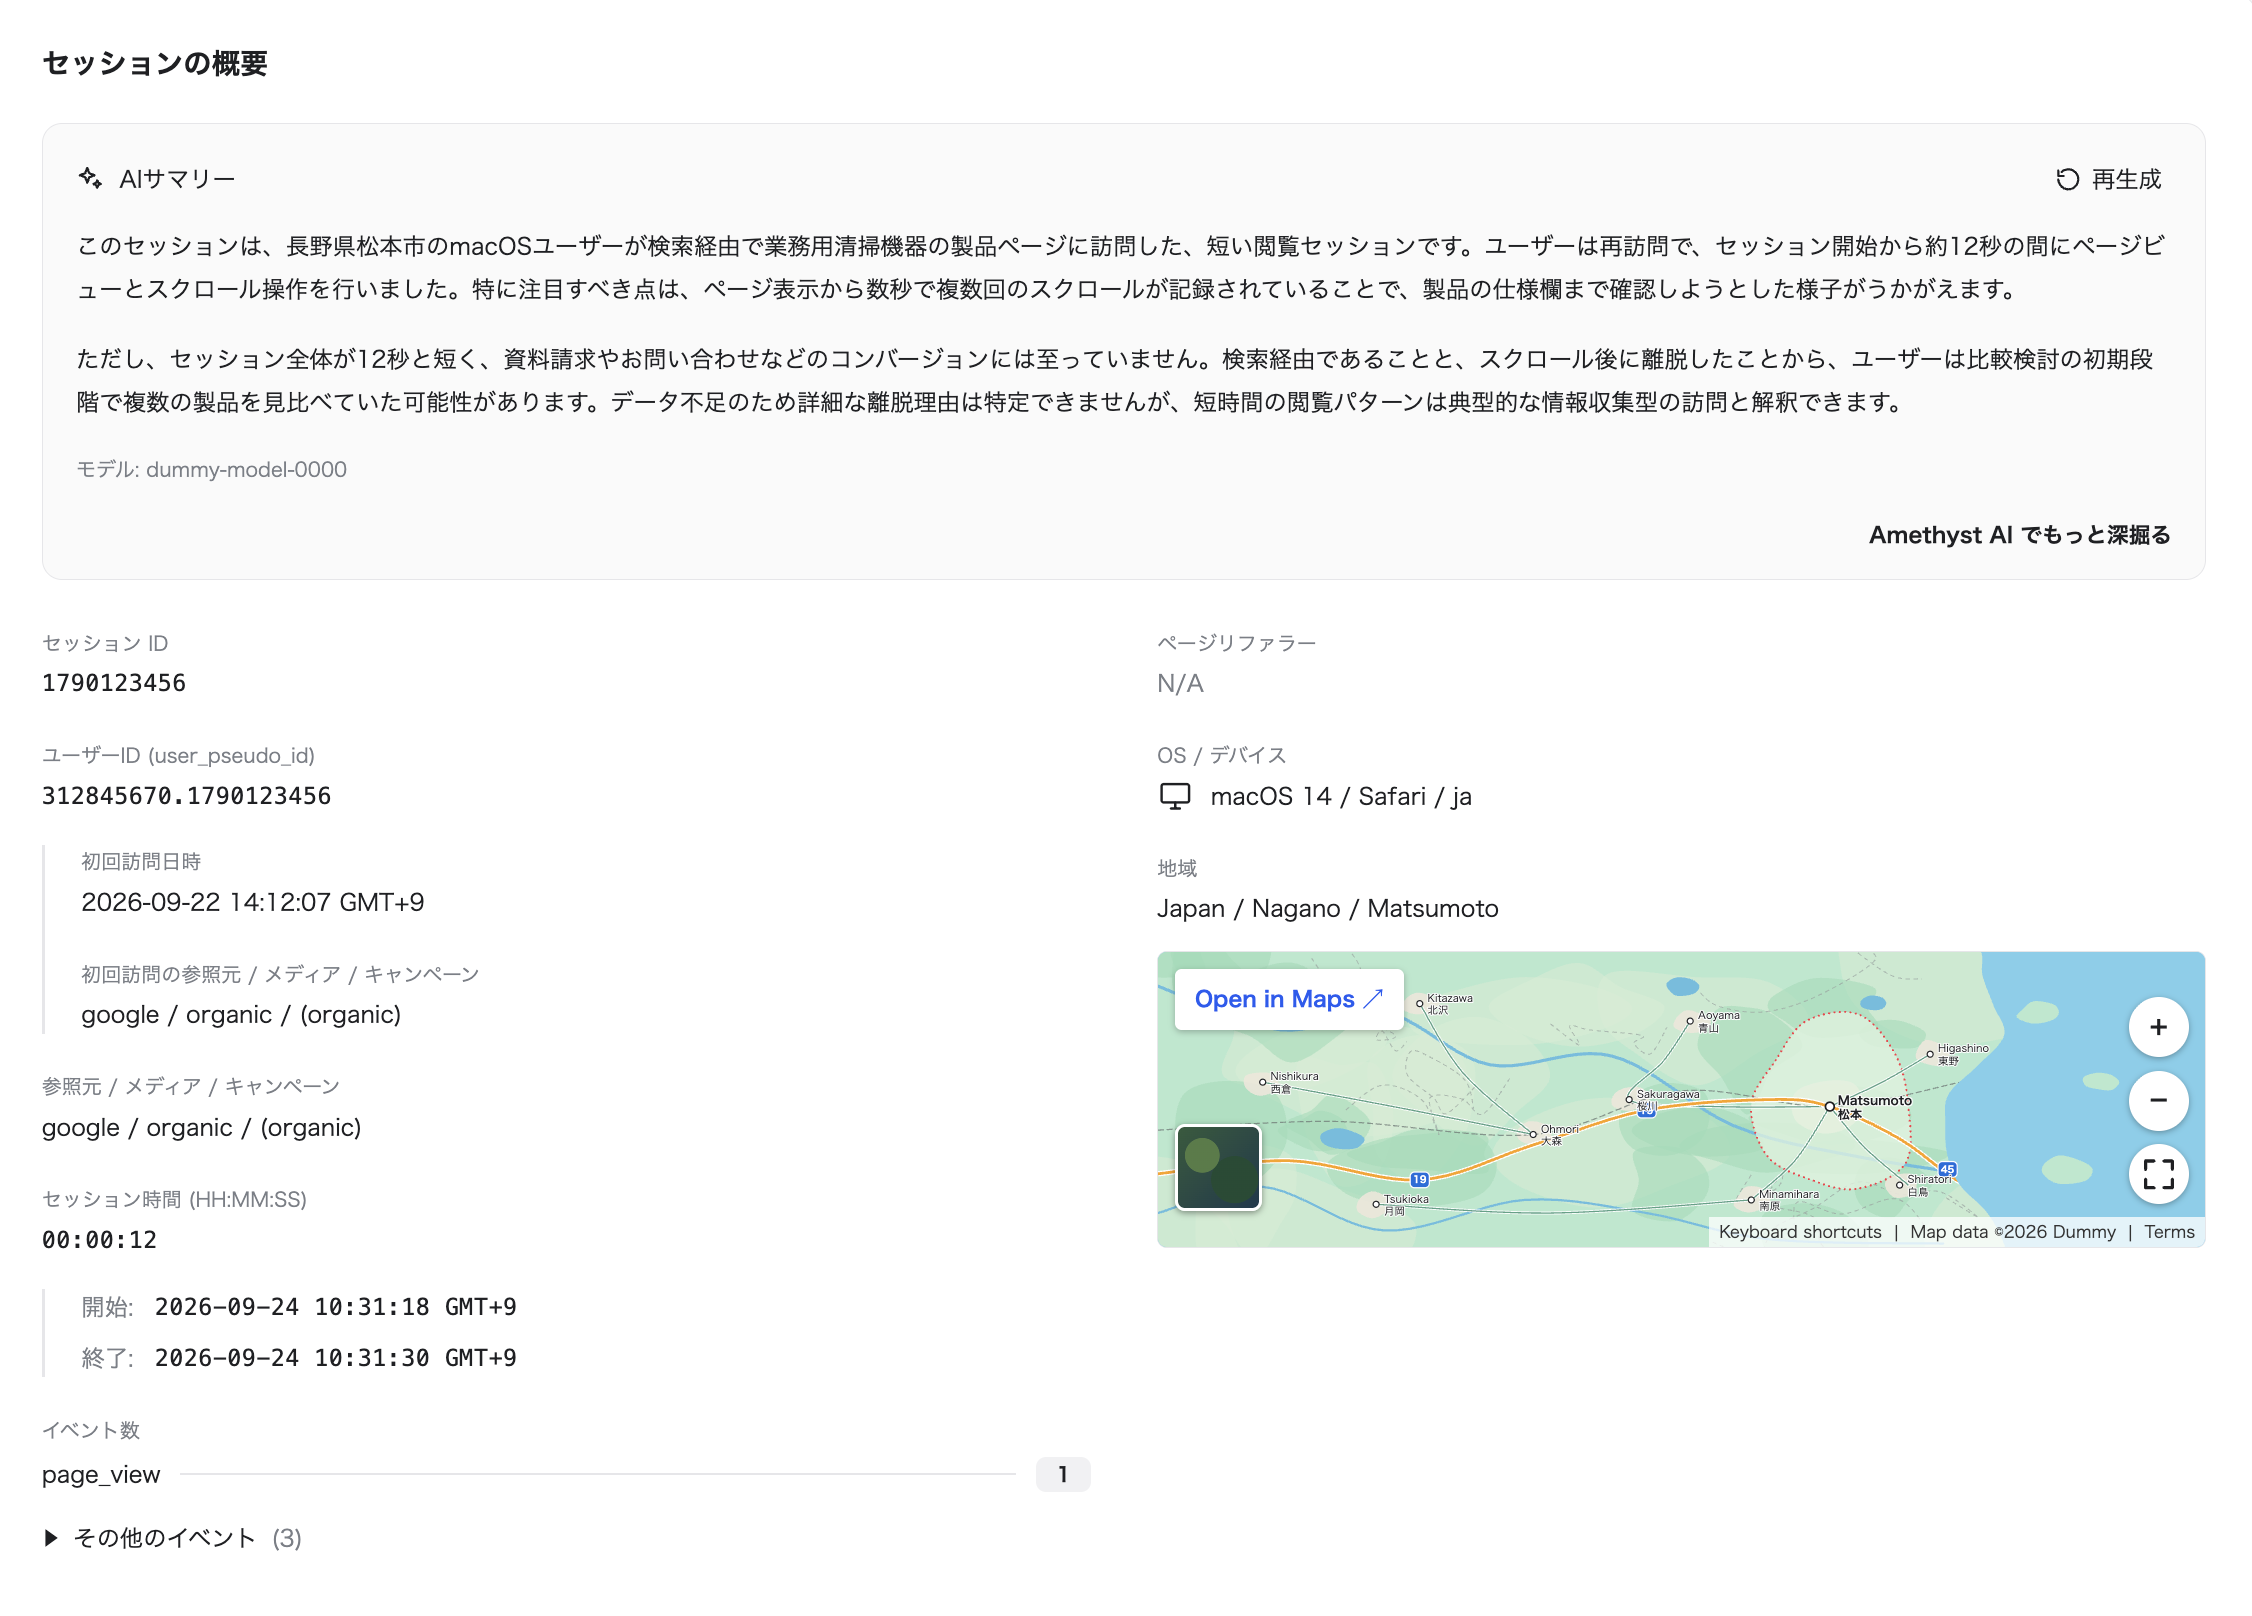
Task: Open Amethyst AI でもっと深掘る link
Action: [2019, 535]
